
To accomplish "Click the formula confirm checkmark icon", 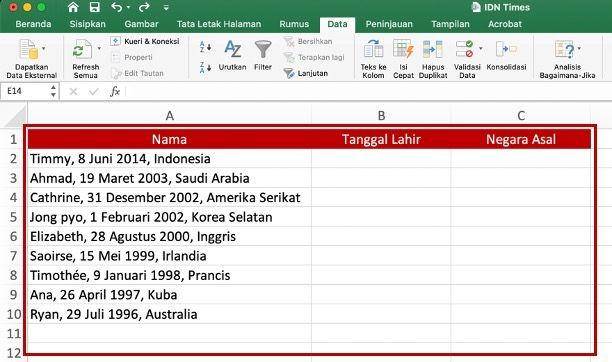I will 94,92.
